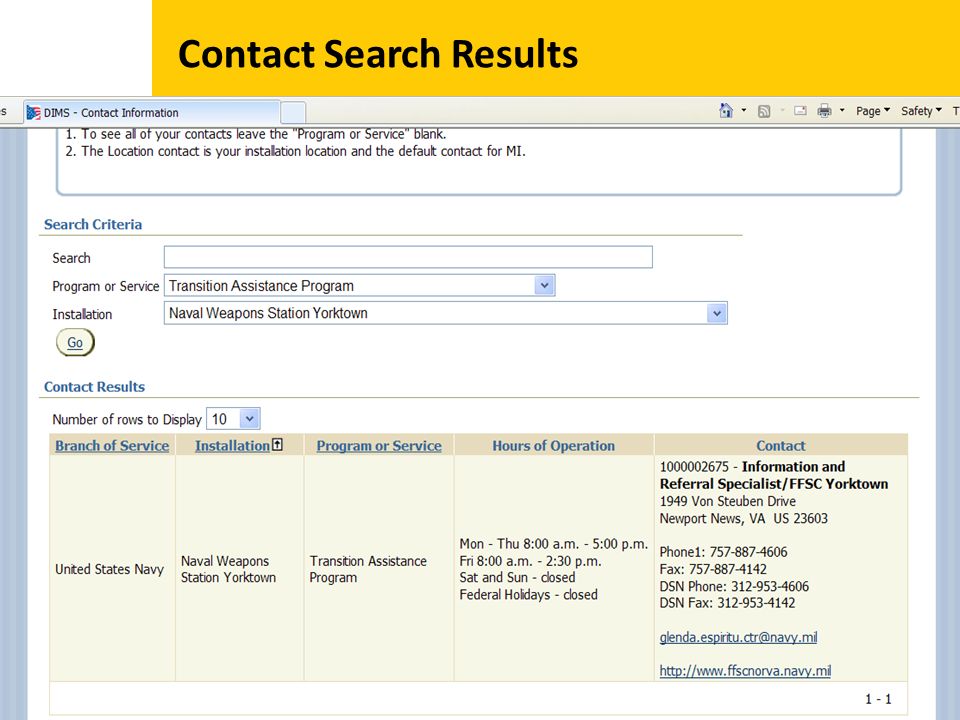The image size is (960, 720).
Task: Open the Home button dropdown arrow
Action: [x=744, y=111]
